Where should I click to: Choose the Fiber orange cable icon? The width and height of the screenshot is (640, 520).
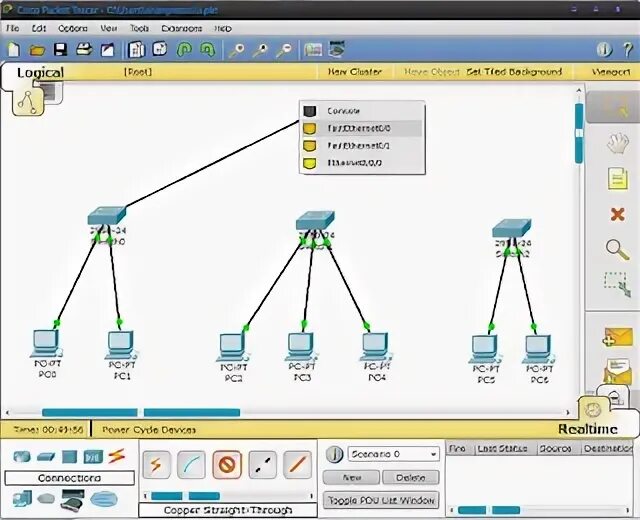pyautogui.click(x=298, y=464)
